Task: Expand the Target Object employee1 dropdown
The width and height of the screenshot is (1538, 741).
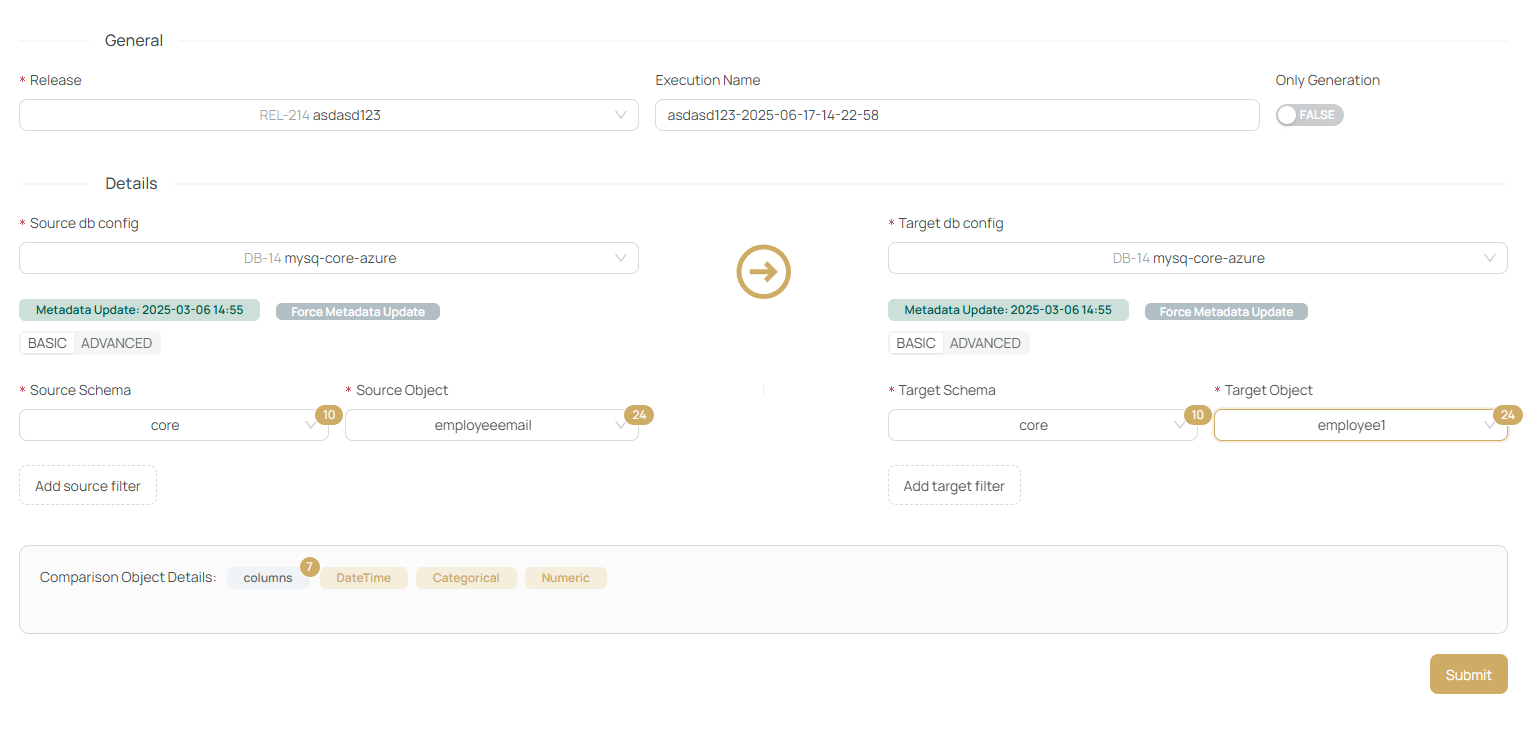Action: (1360, 424)
